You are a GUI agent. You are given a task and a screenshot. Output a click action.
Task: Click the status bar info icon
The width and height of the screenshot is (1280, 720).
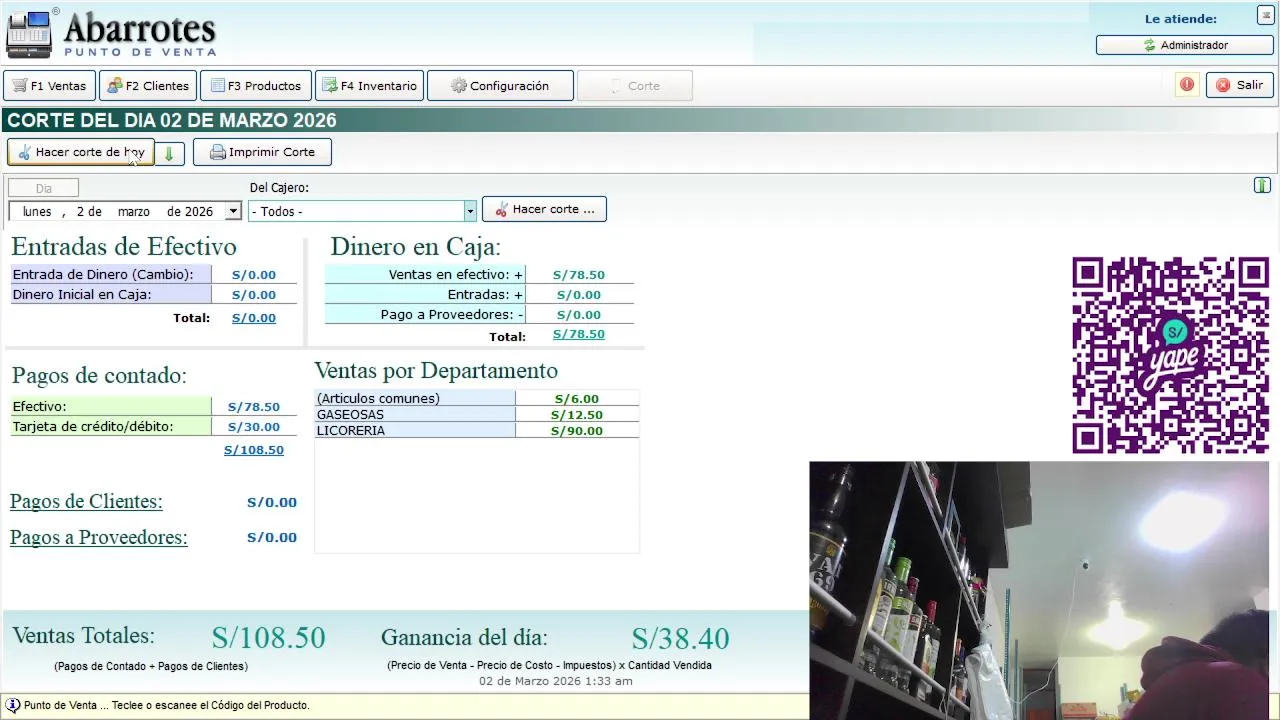click(13, 705)
